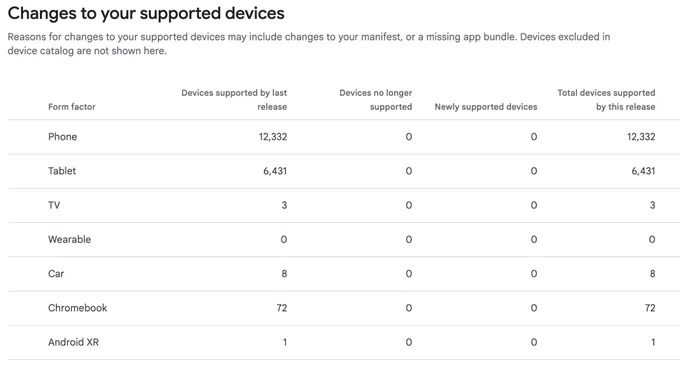Click Chromebook's 72 under last release
This screenshot has width=680, height=369.
[282, 308]
